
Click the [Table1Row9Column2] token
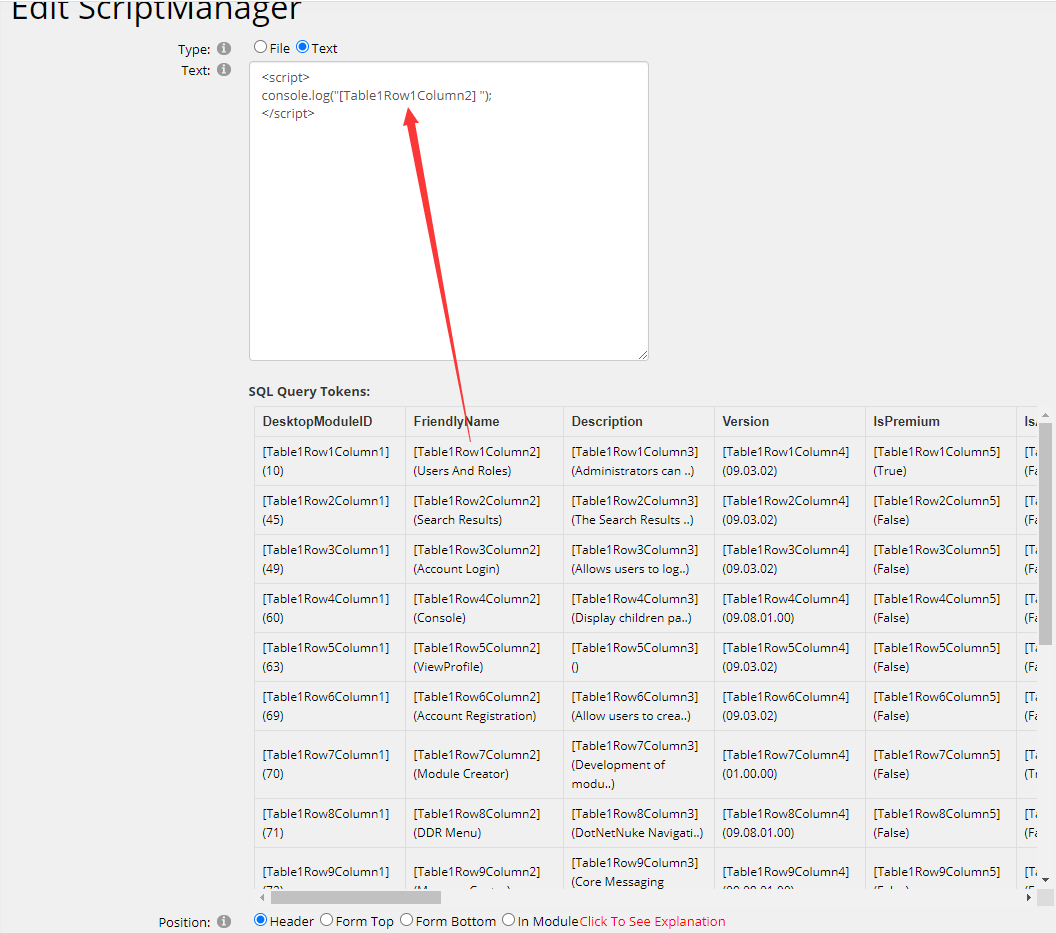[x=477, y=872]
